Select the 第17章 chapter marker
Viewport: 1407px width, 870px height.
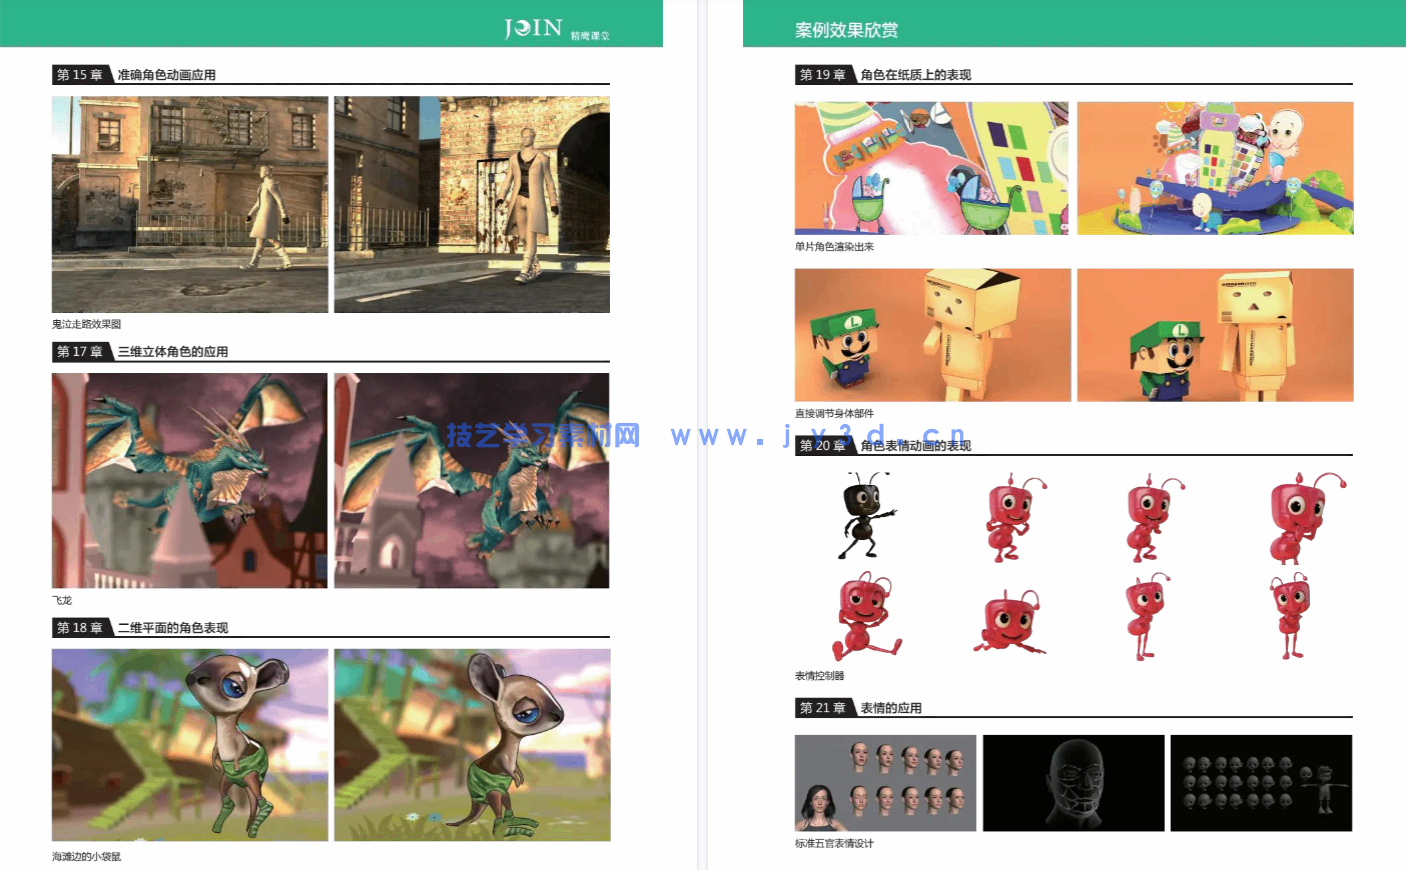78,351
